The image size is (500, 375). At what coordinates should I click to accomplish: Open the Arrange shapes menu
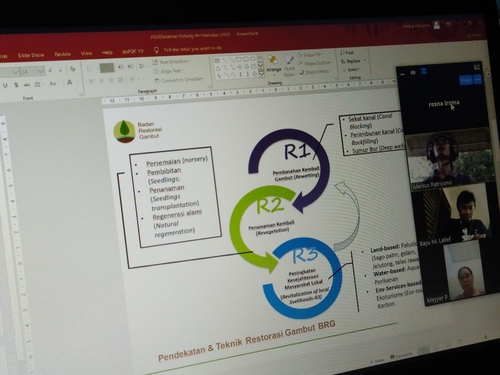coord(273,64)
